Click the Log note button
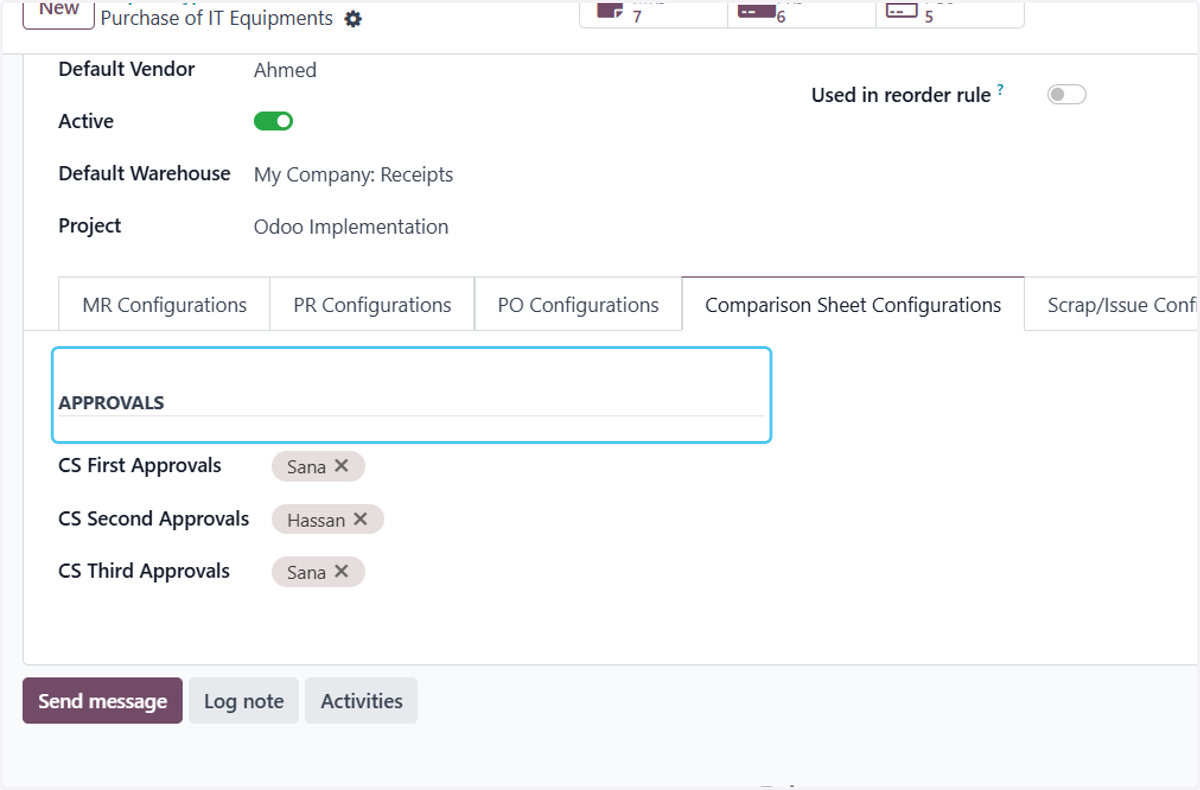 coord(244,701)
